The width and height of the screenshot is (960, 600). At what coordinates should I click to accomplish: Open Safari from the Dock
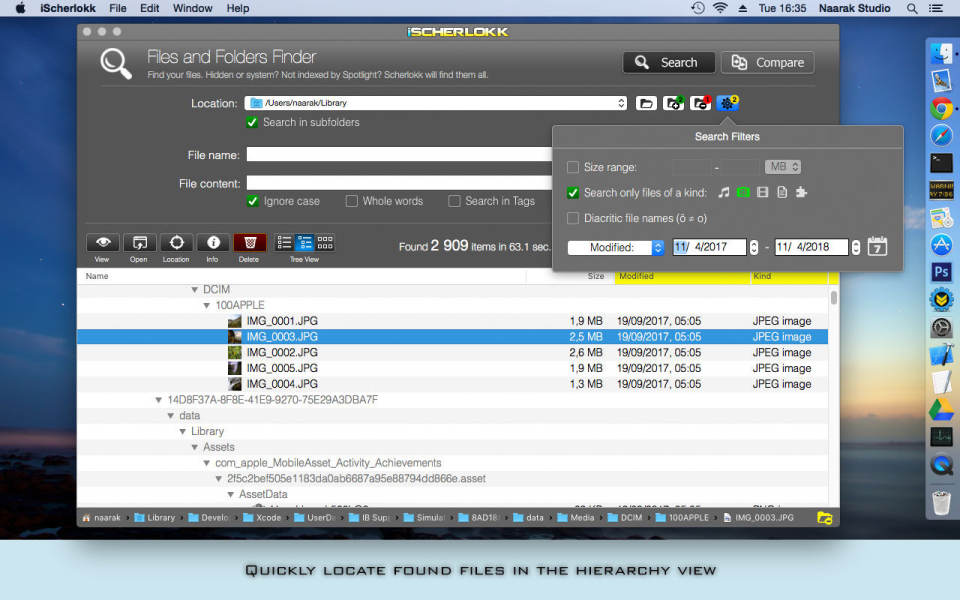941,135
